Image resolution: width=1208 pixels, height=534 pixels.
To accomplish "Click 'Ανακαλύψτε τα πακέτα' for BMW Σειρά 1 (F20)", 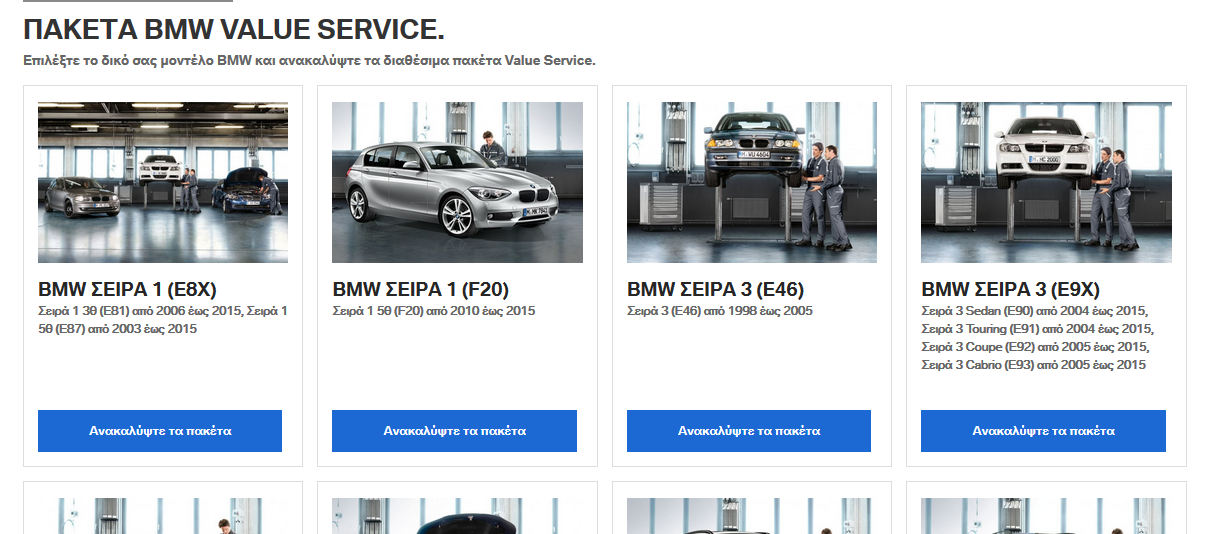I will click(454, 431).
